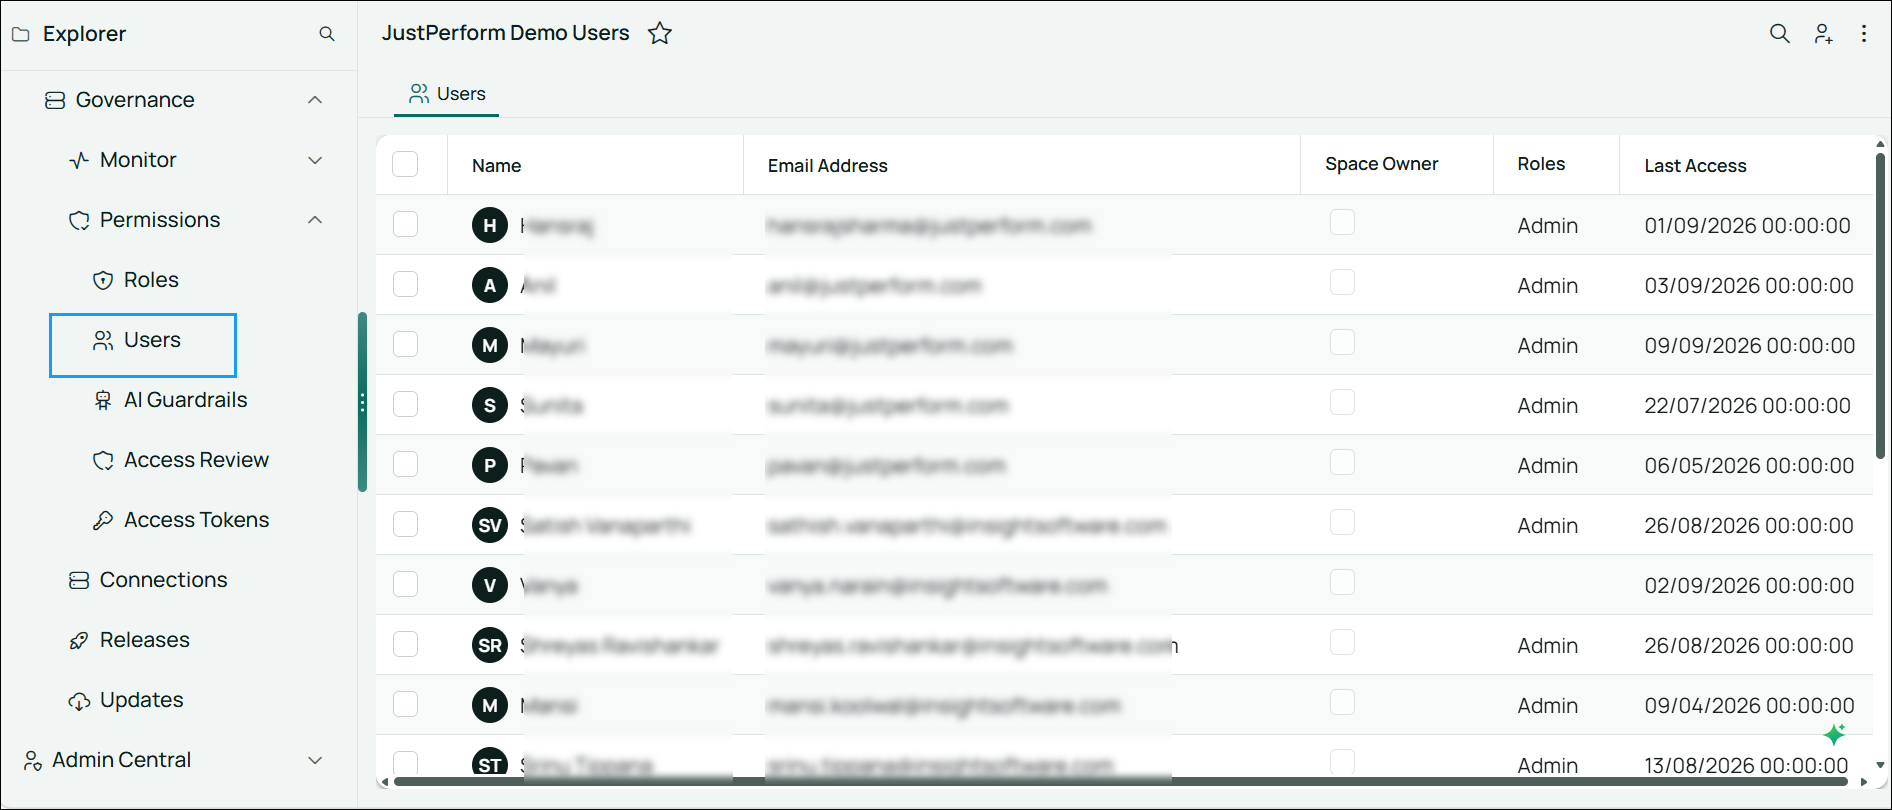Open Roles in the sidebar
The height and width of the screenshot is (810, 1892).
pyautogui.click(x=151, y=280)
